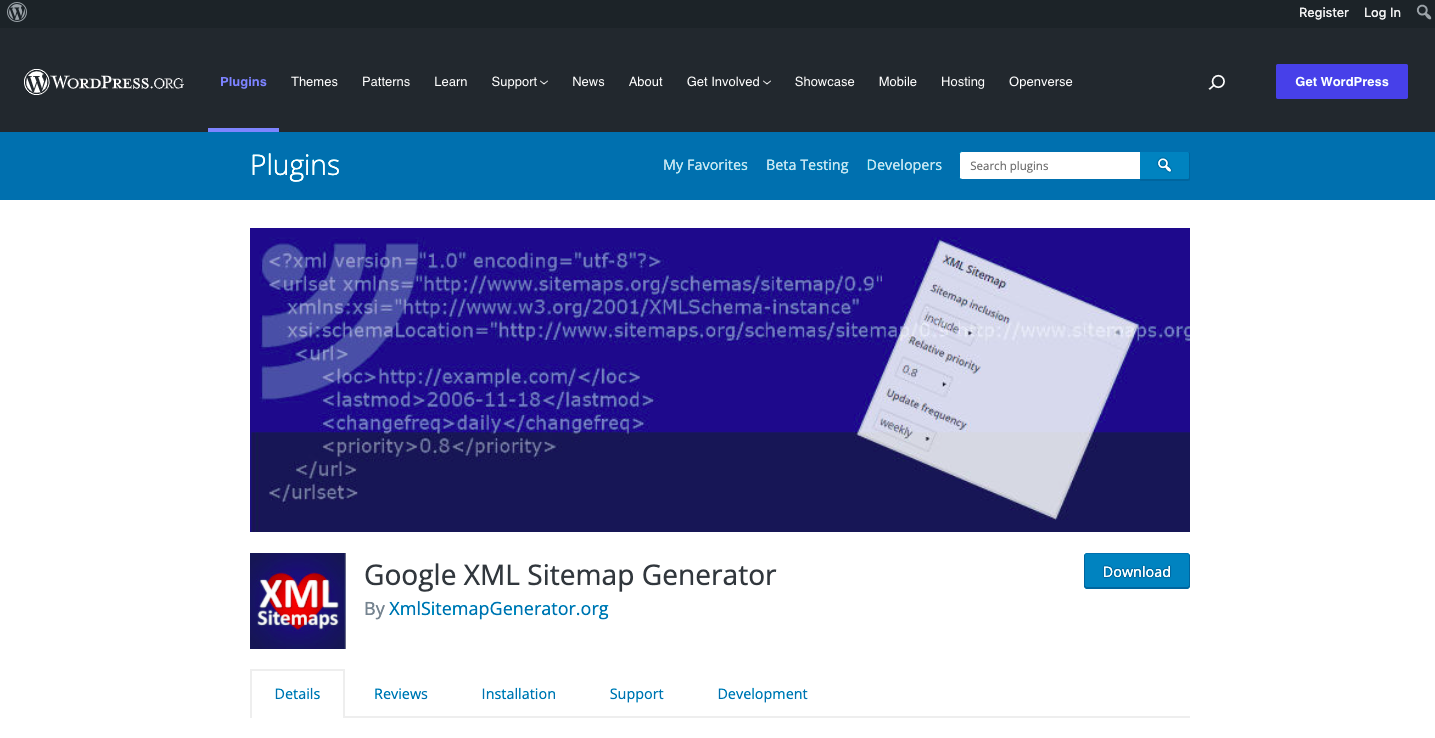The image size is (1435, 738).
Task: Switch to the Reviews tab
Action: click(401, 693)
